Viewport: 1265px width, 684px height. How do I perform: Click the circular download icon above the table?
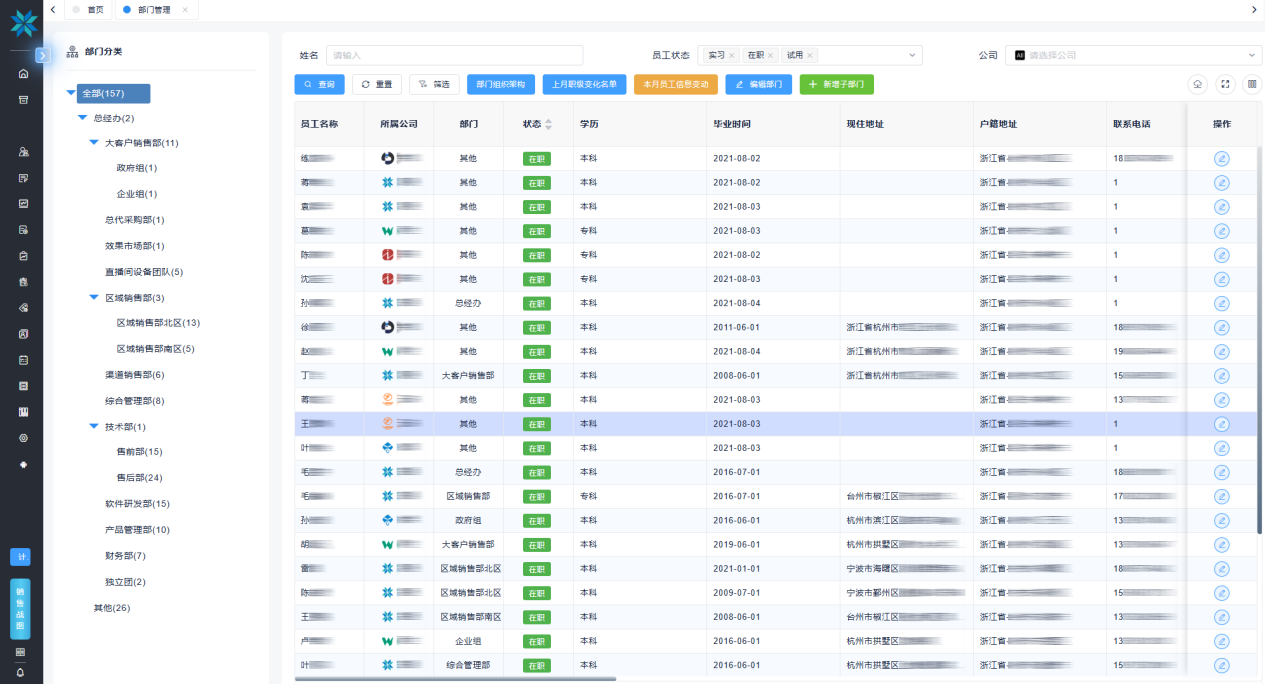1197,85
